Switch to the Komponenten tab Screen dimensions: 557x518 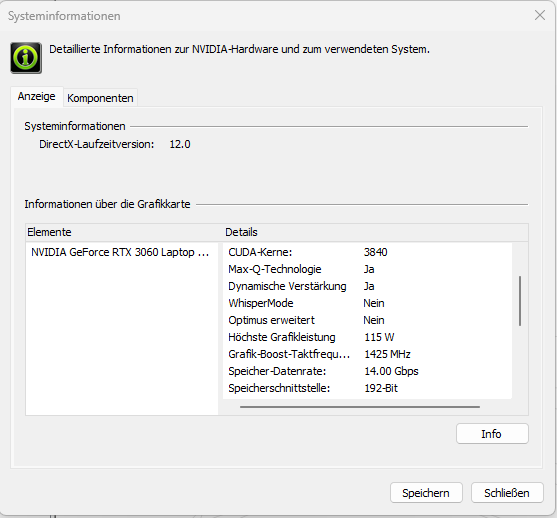tap(100, 98)
